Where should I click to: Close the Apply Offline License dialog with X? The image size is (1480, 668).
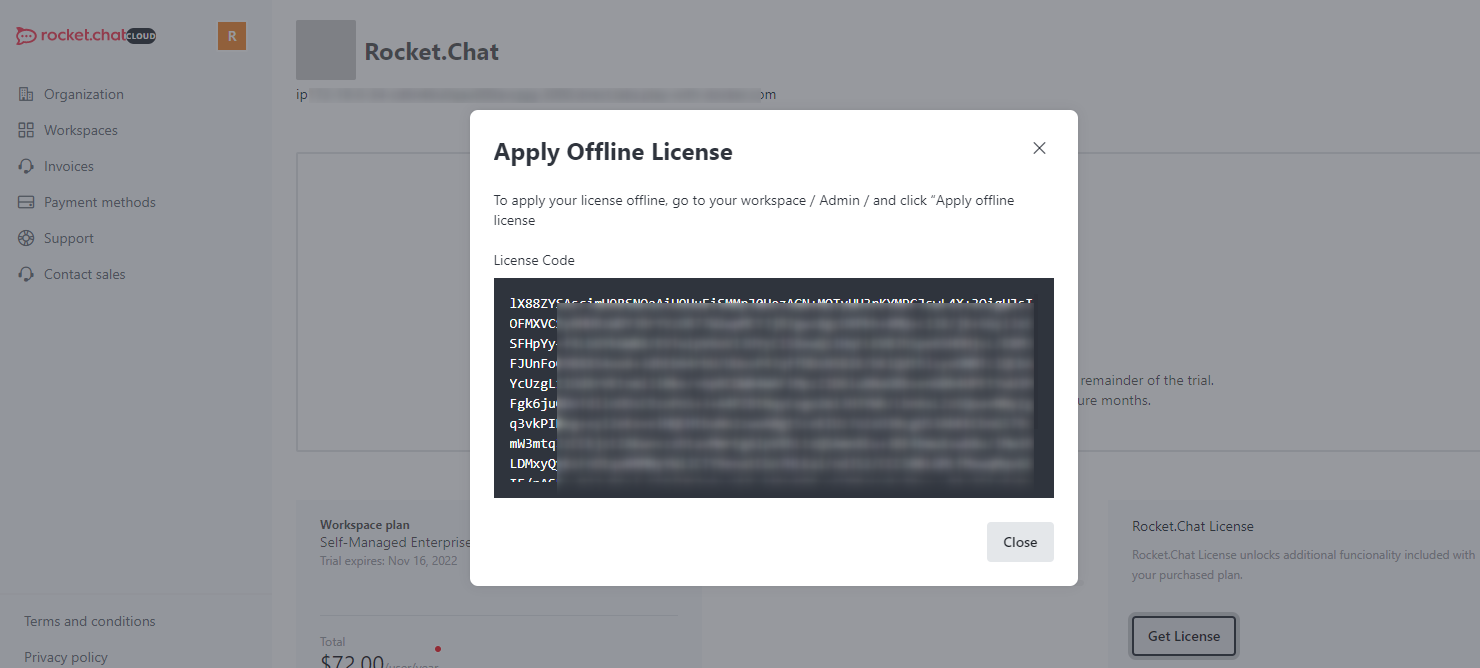click(1039, 148)
